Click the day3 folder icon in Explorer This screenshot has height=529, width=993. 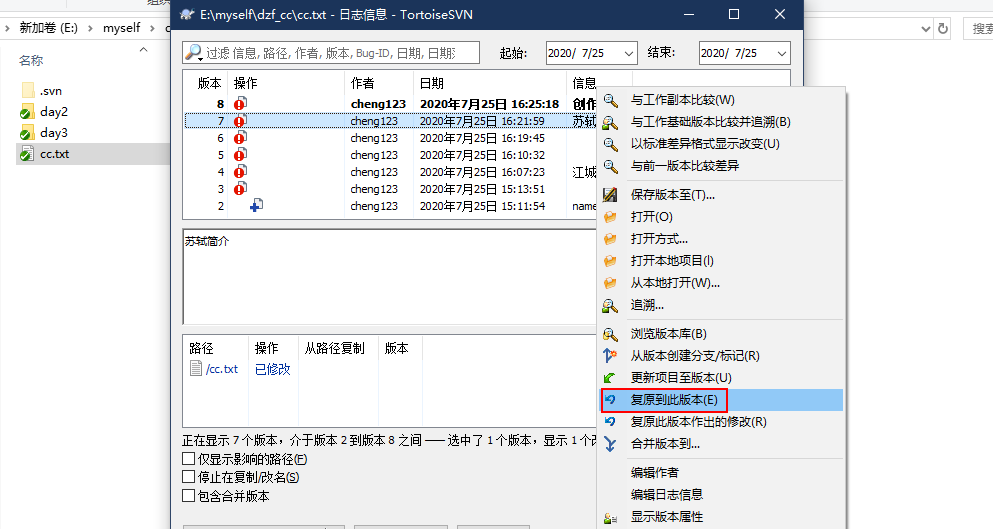coord(27,133)
